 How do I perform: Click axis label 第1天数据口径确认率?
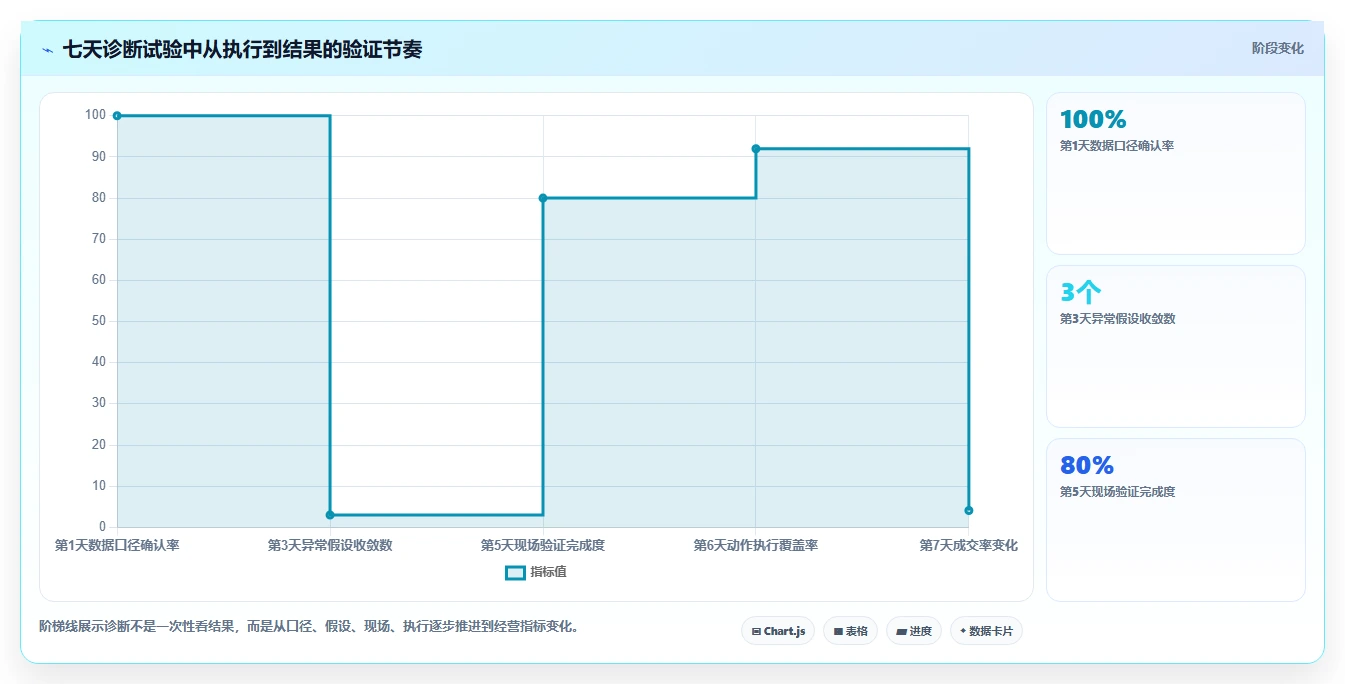(x=117, y=546)
